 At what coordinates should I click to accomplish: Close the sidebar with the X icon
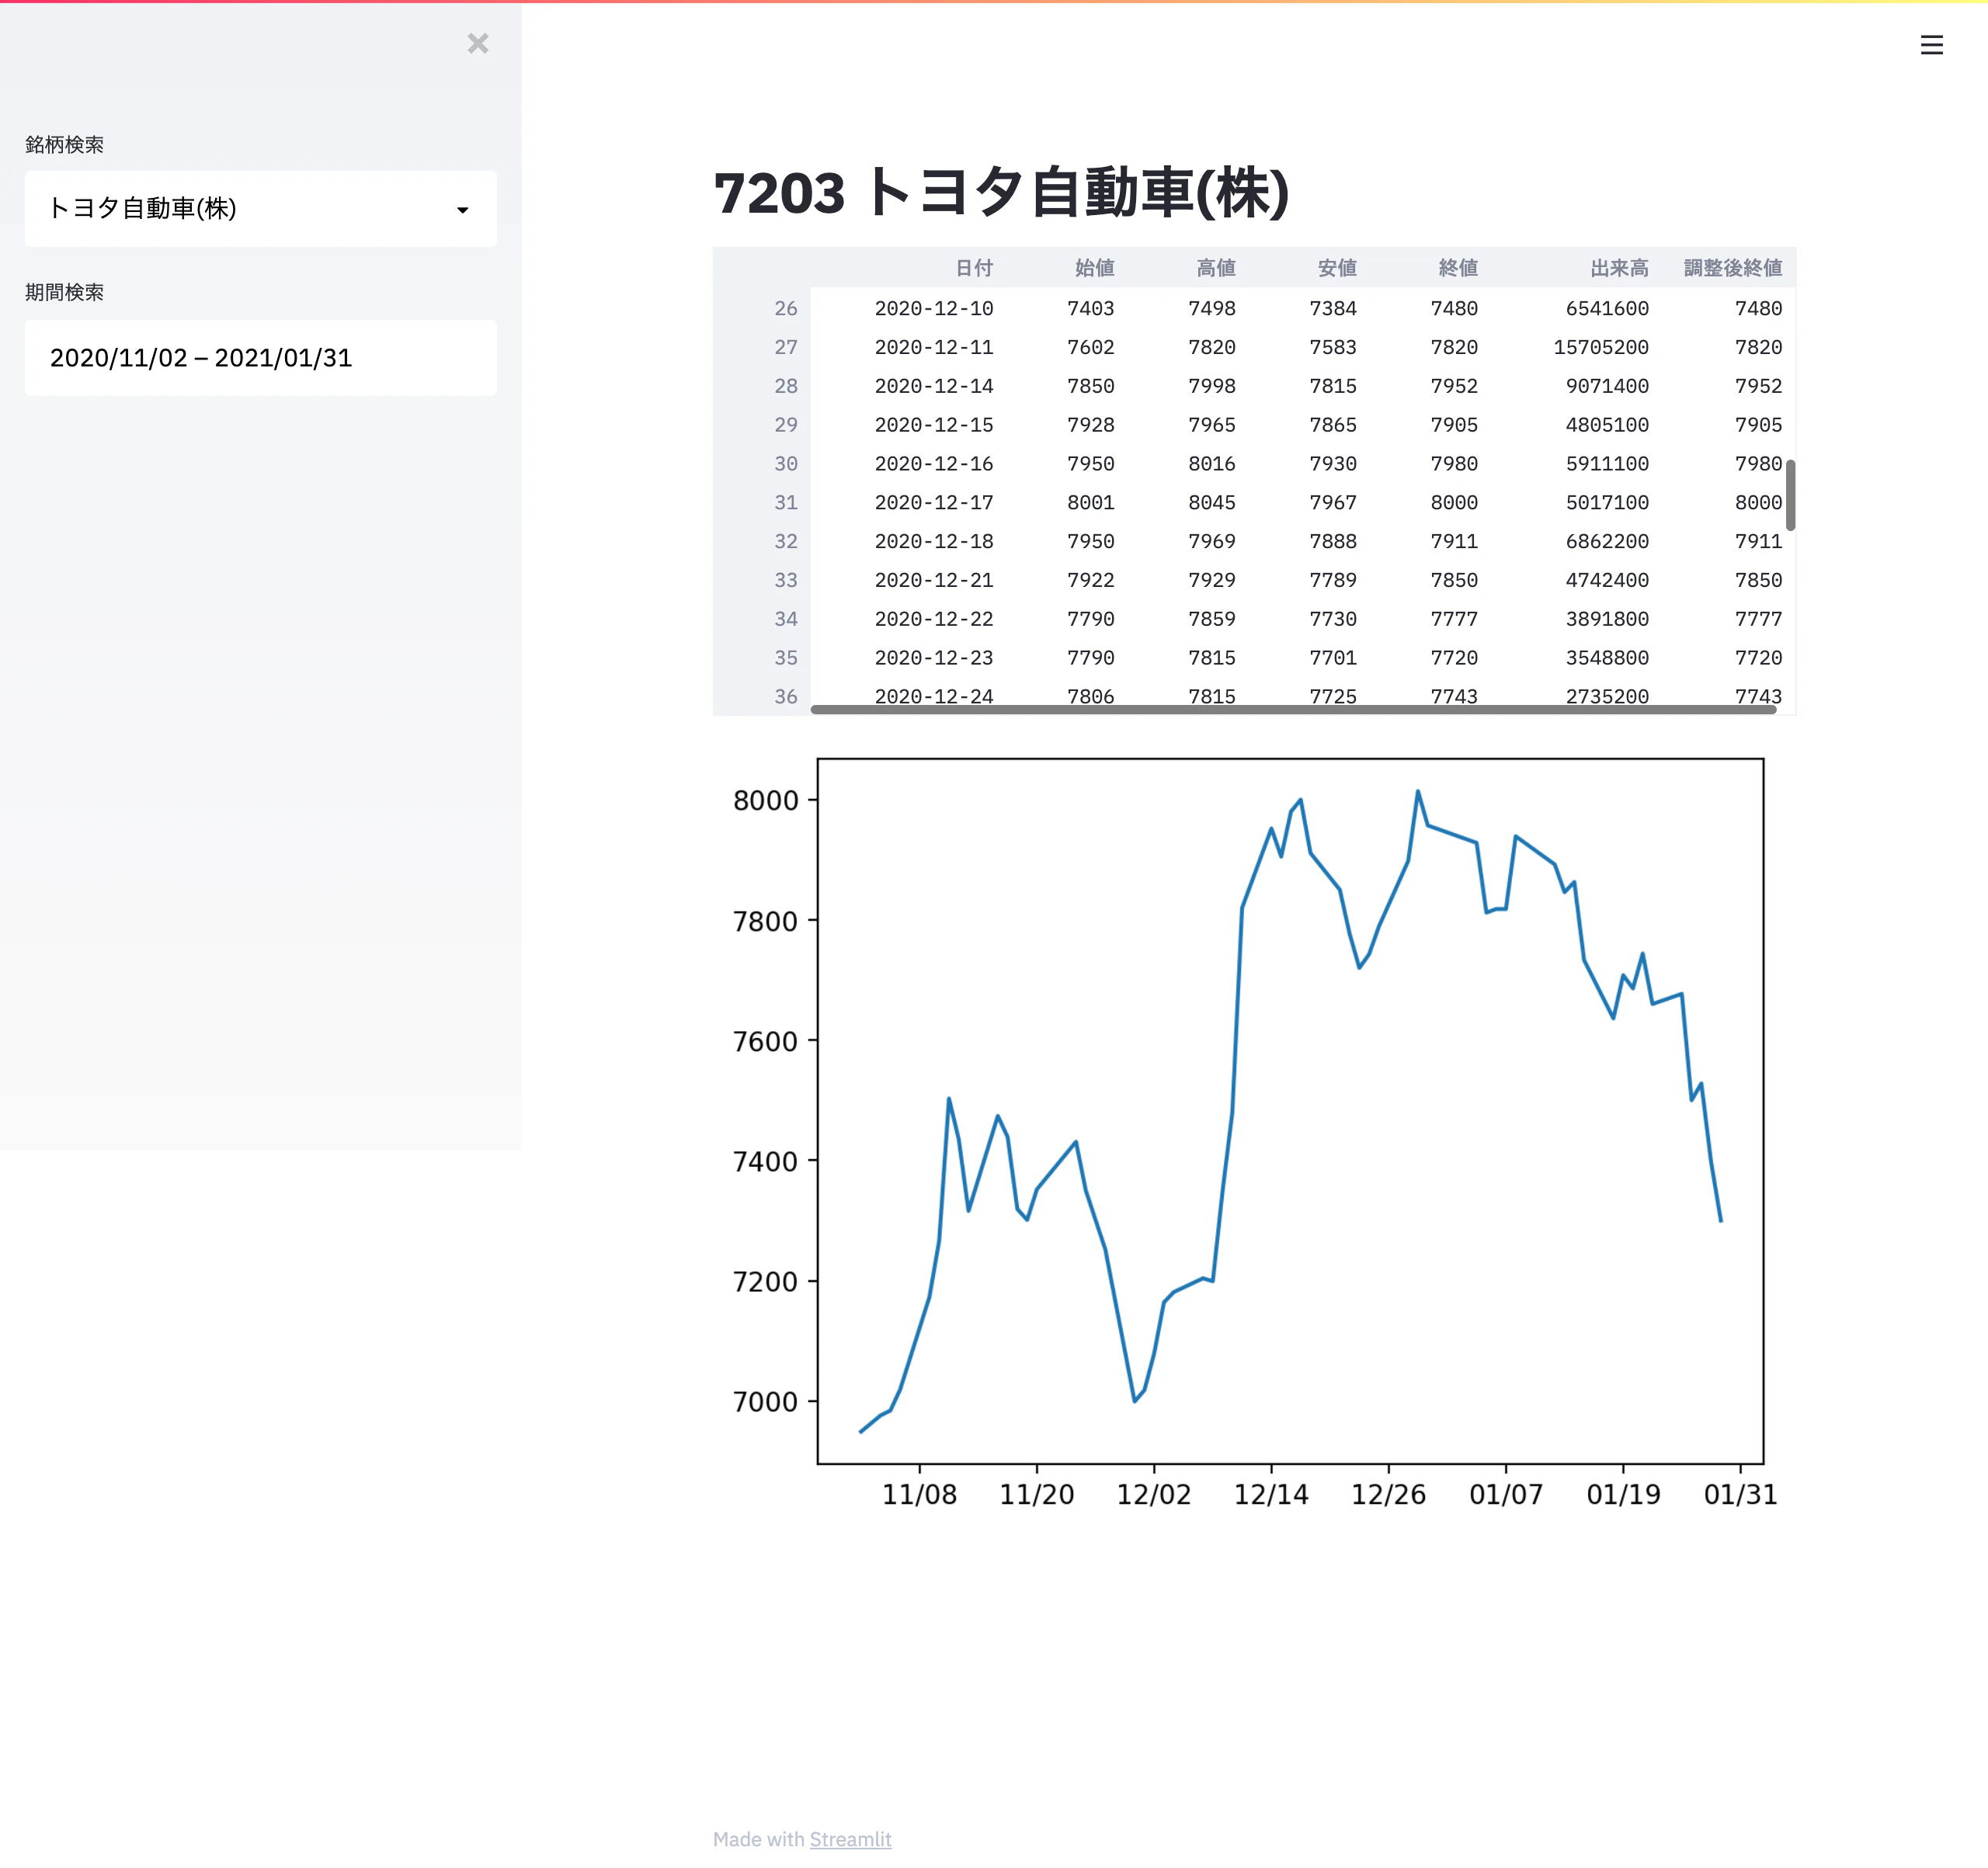478,43
